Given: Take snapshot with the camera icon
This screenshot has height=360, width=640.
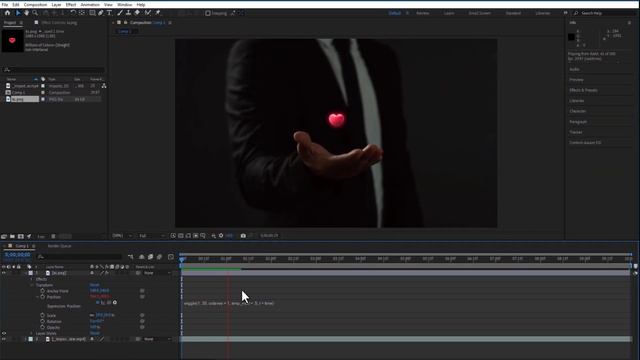Looking at the screenshot, I should (243, 236).
